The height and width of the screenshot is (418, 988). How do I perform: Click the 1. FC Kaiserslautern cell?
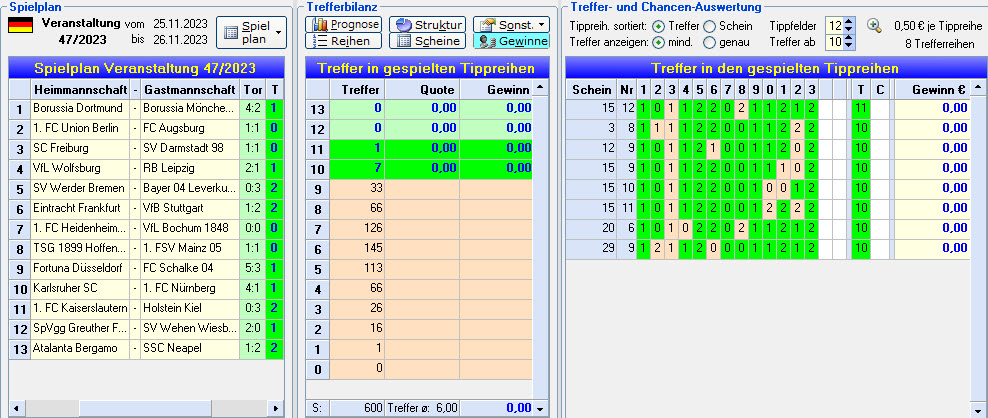[81, 308]
